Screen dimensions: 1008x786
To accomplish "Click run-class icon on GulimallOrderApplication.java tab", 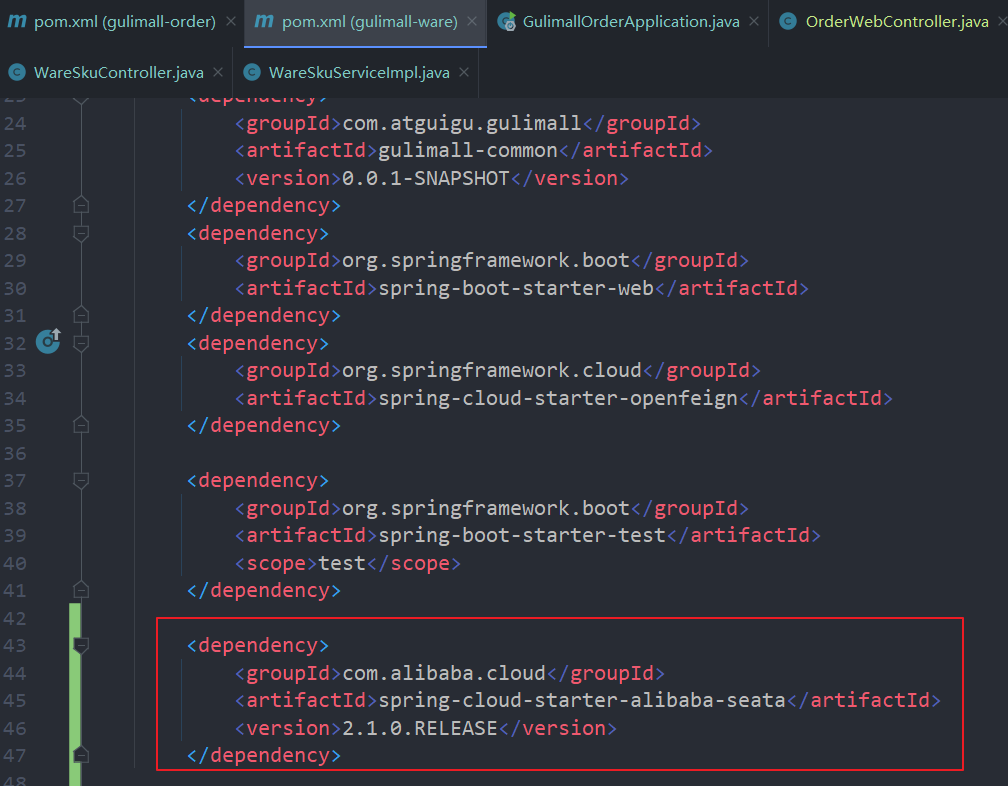I will coord(507,22).
